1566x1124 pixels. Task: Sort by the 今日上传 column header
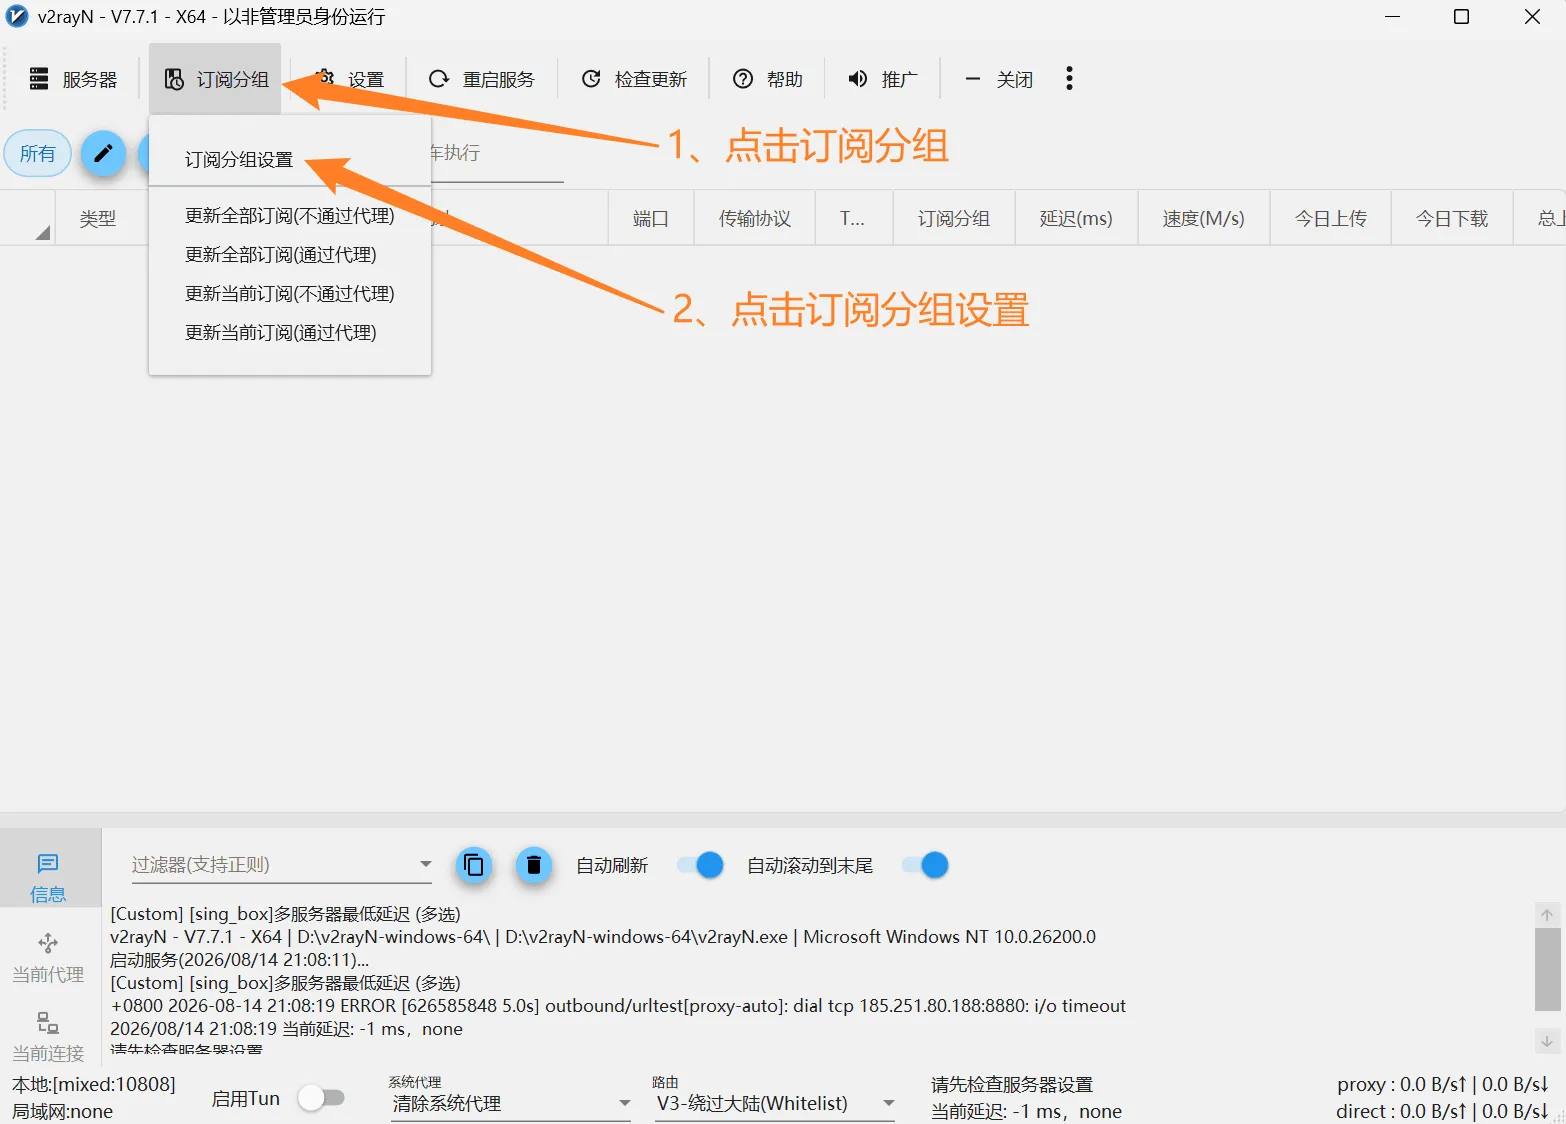(x=1331, y=218)
